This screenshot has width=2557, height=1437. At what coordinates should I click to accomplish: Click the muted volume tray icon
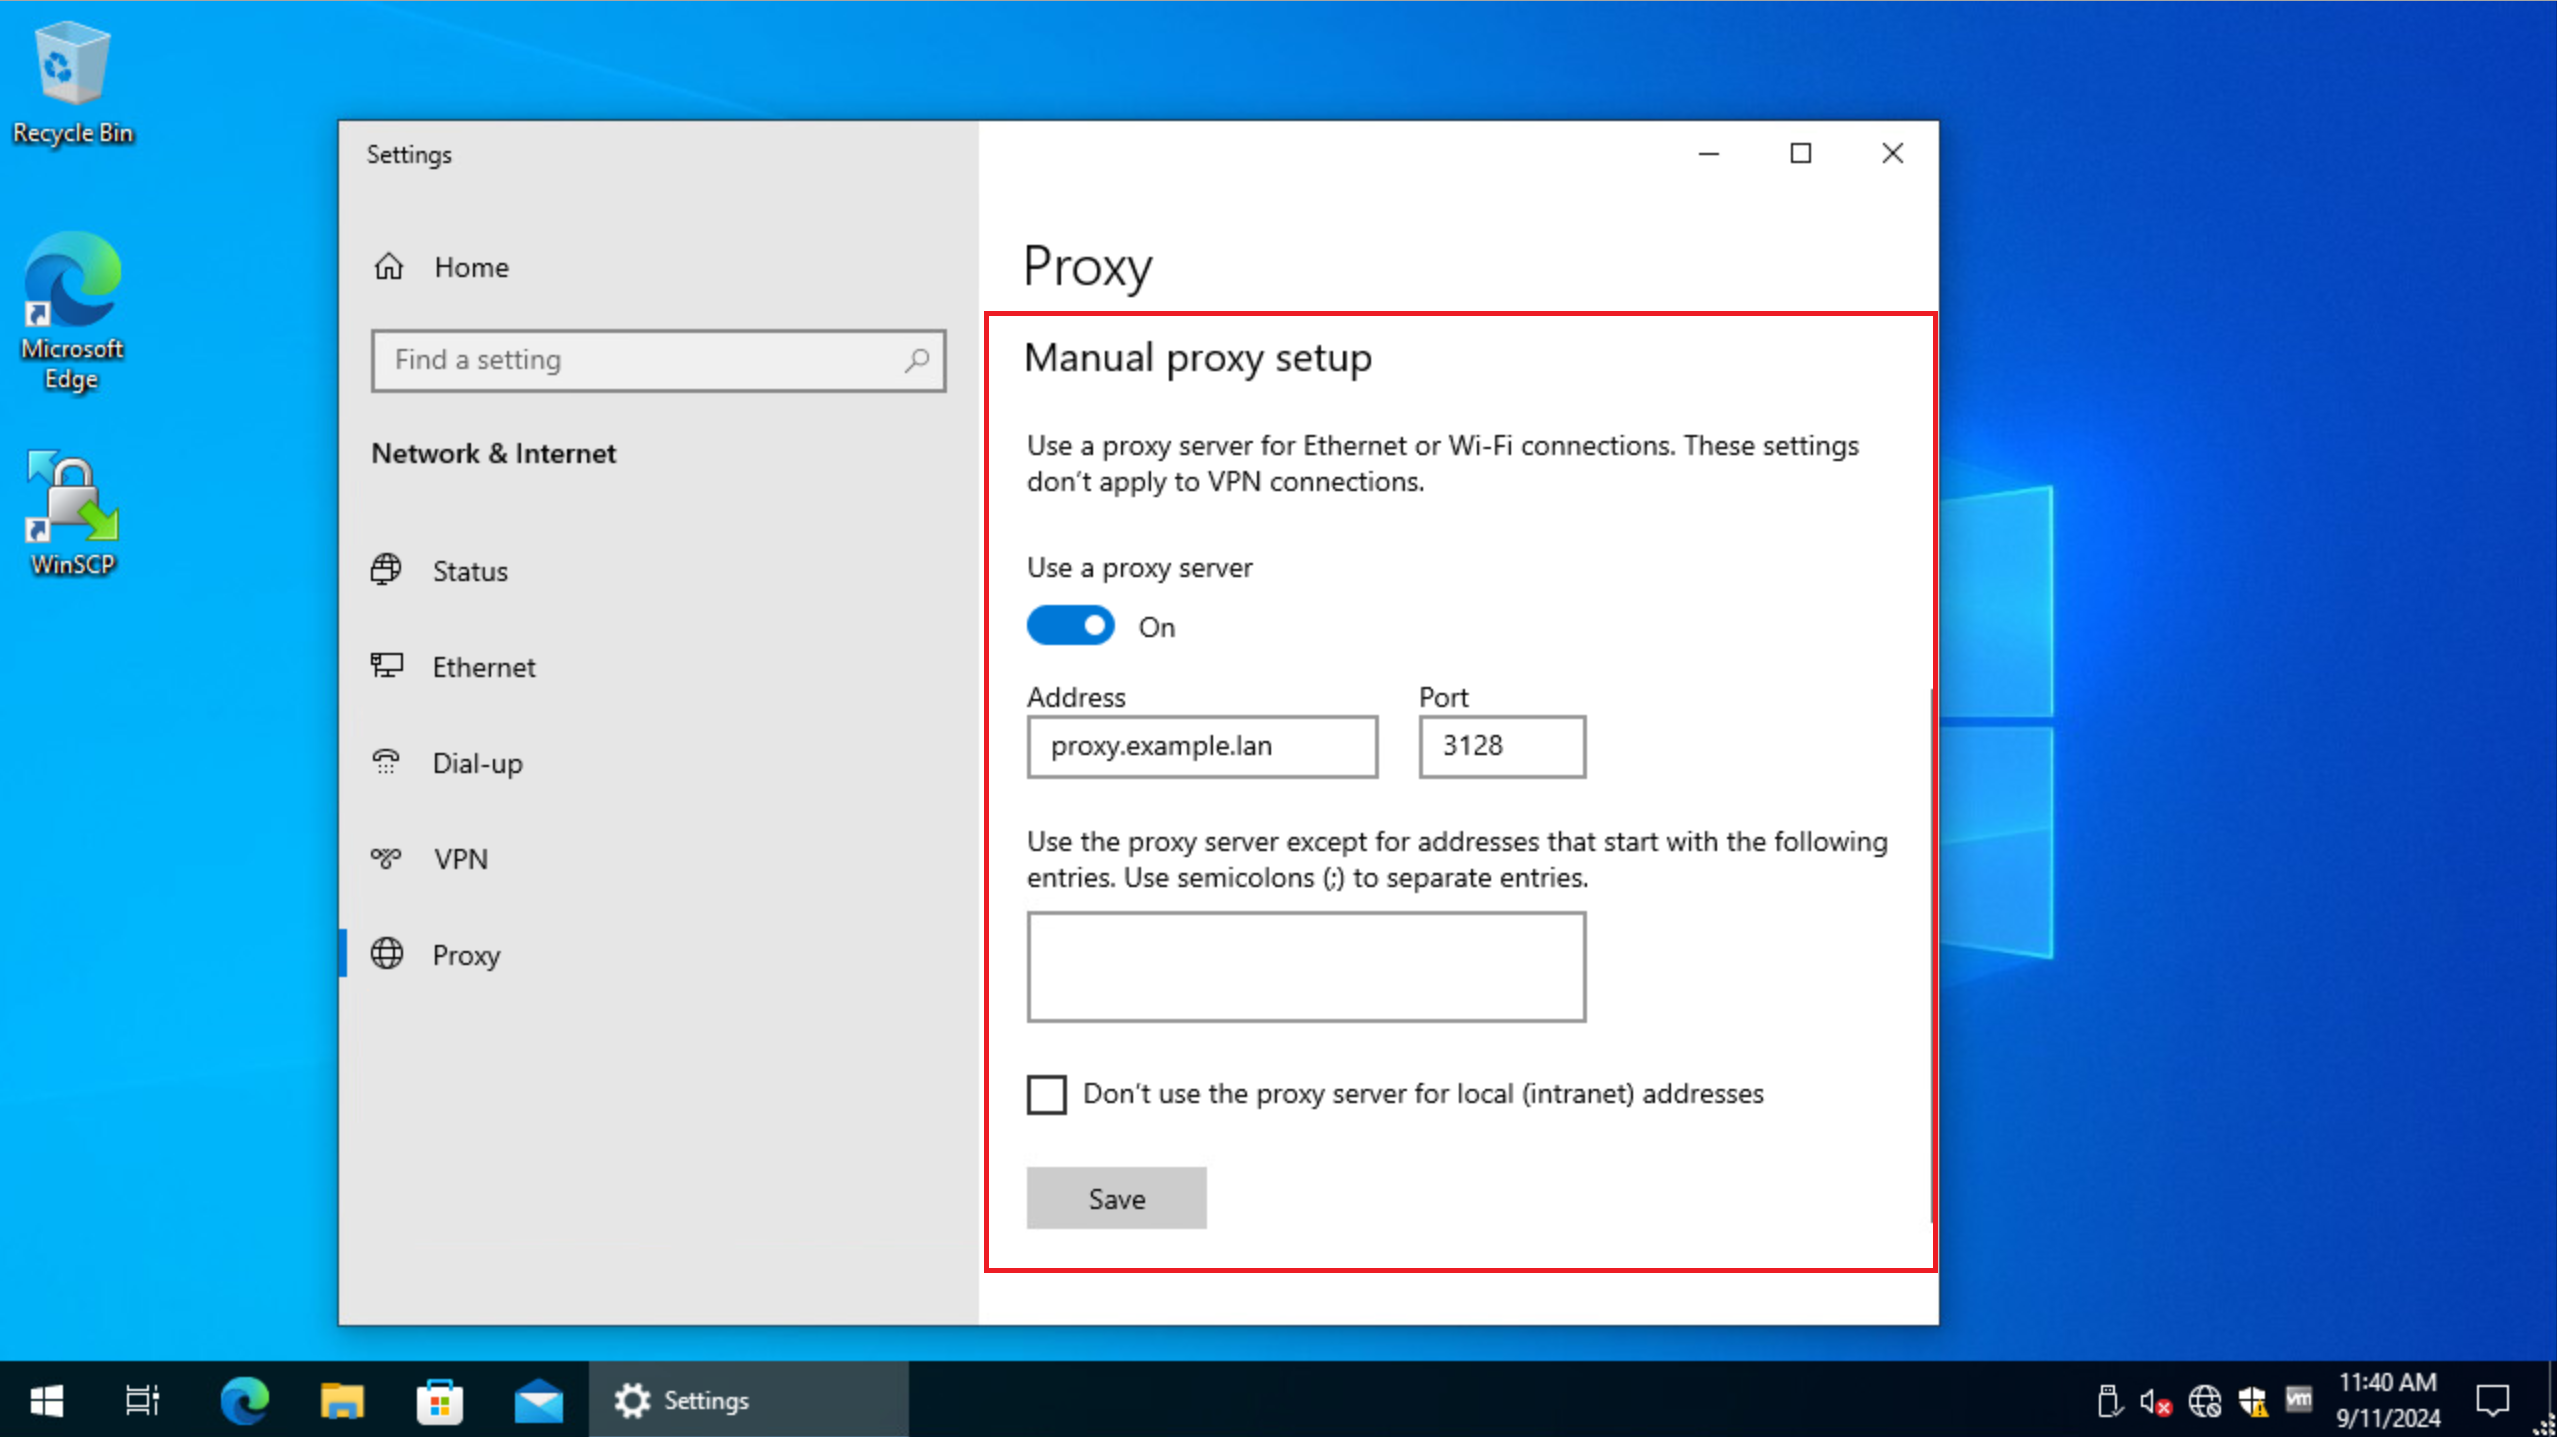tap(2154, 1401)
